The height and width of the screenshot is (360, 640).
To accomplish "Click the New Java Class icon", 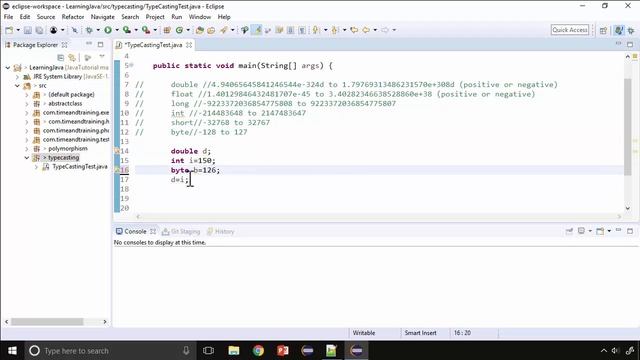I will pos(179,30).
